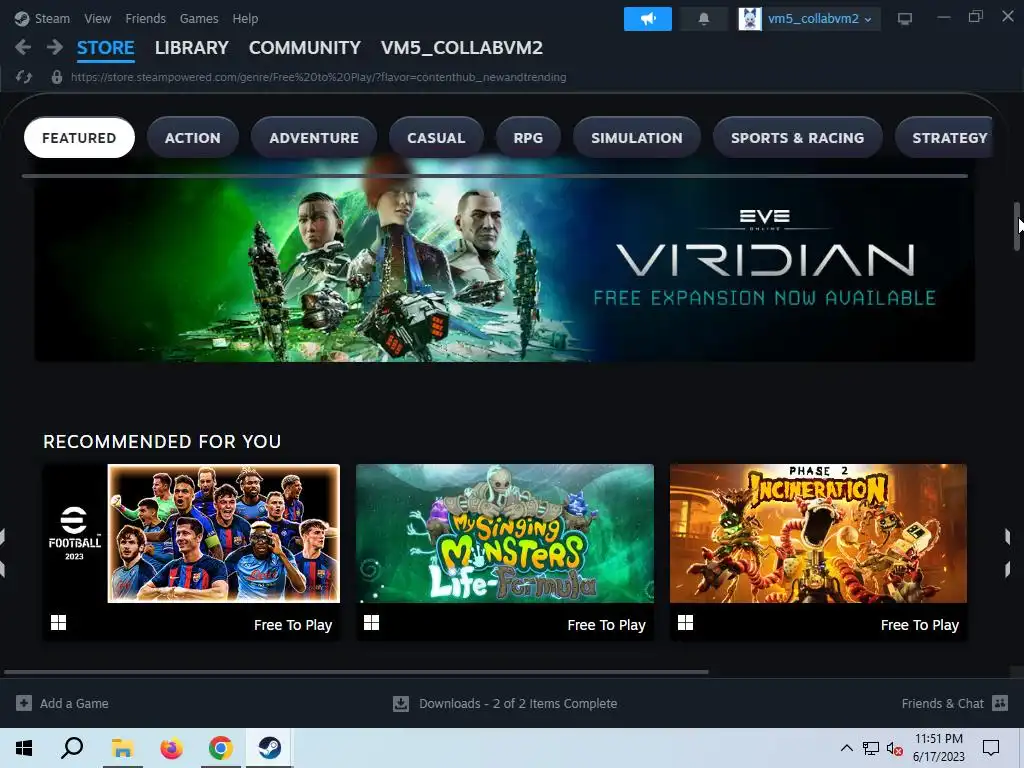Reload the store page
1024x768 pixels.
tap(24, 77)
